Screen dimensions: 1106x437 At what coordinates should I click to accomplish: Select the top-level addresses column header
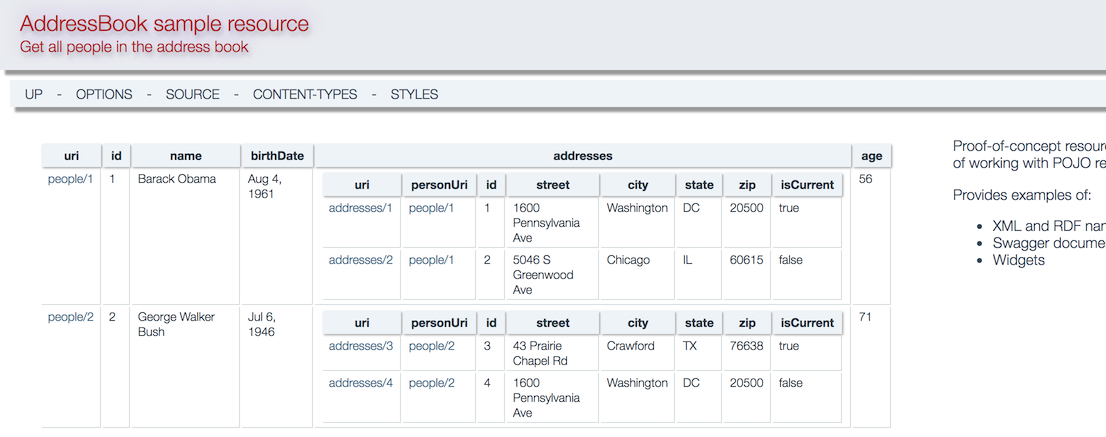[x=582, y=156]
